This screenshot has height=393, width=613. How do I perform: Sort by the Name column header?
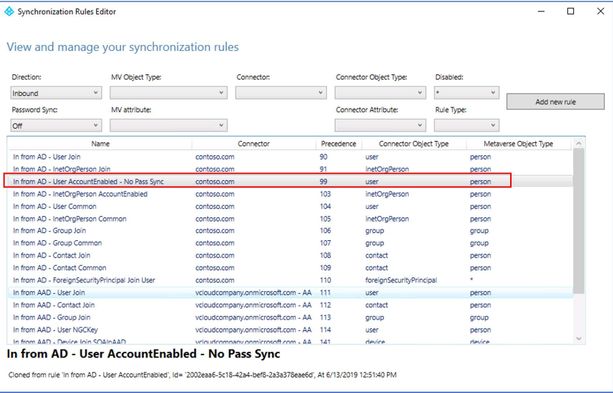pos(100,144)
